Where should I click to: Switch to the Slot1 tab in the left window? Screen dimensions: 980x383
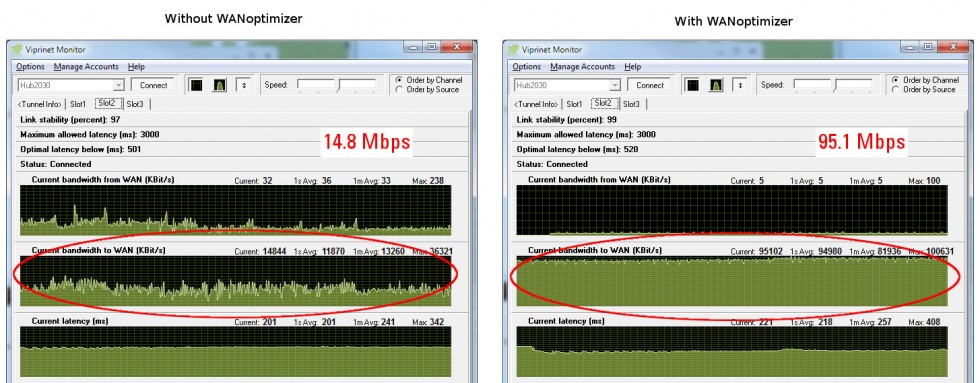pyautogui.click(x=78, y=104)
